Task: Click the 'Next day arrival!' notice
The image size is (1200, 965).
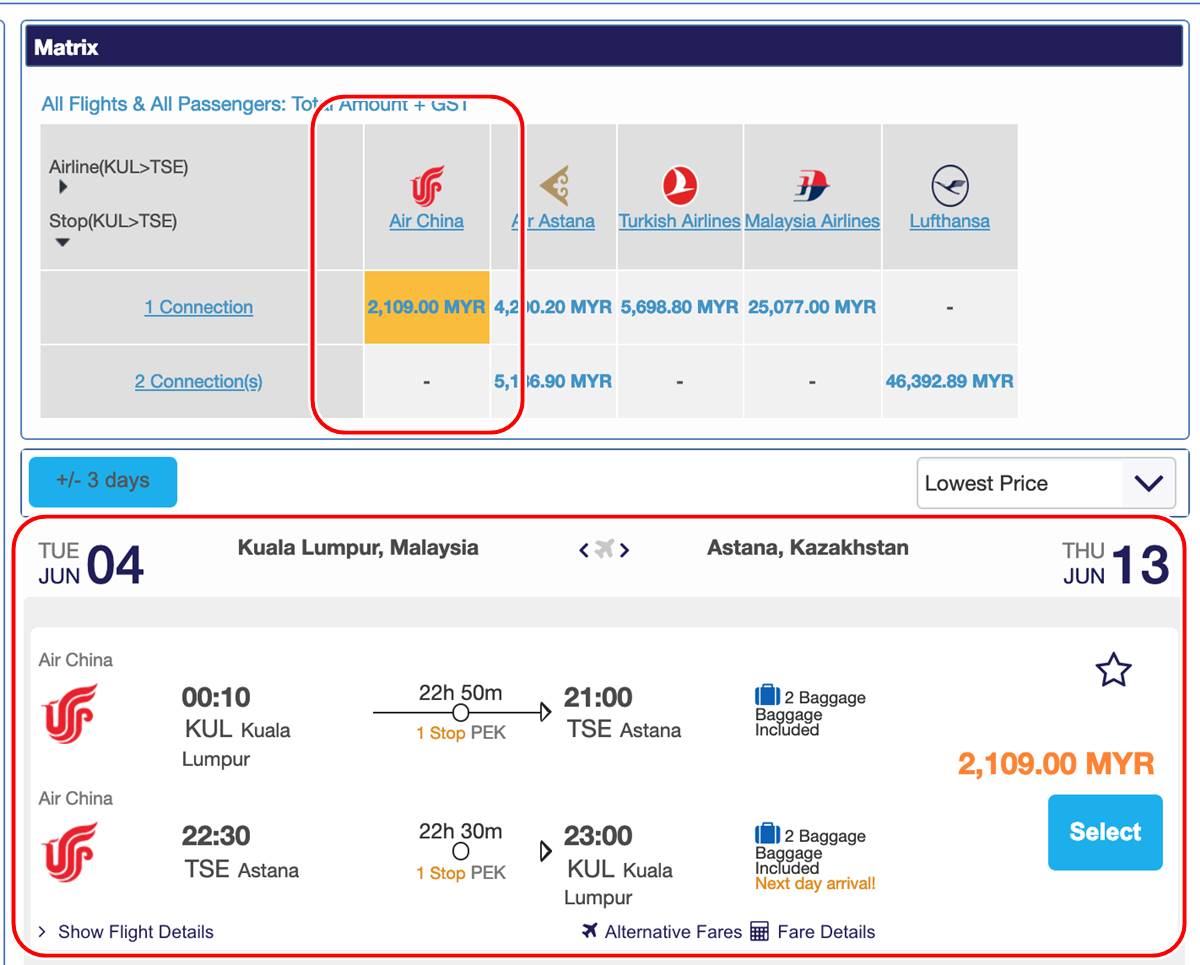Action: point(815,884)
